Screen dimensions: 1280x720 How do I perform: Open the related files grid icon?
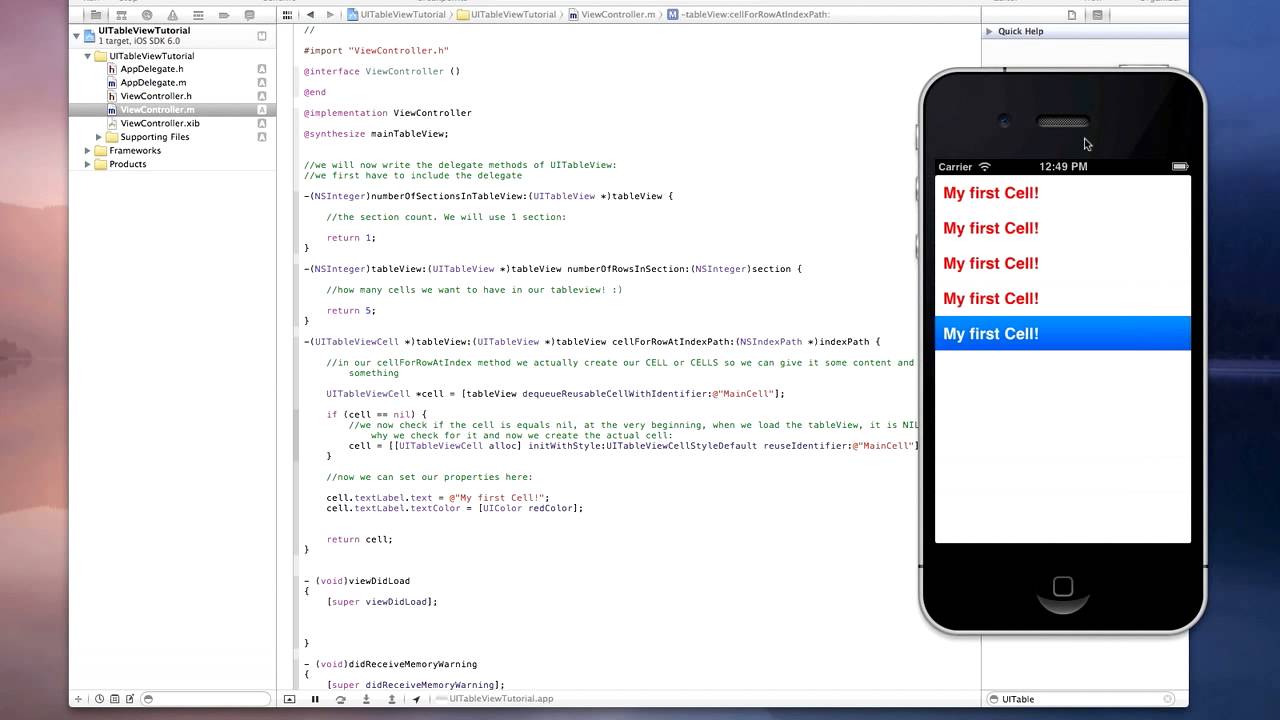coord(288,15)
